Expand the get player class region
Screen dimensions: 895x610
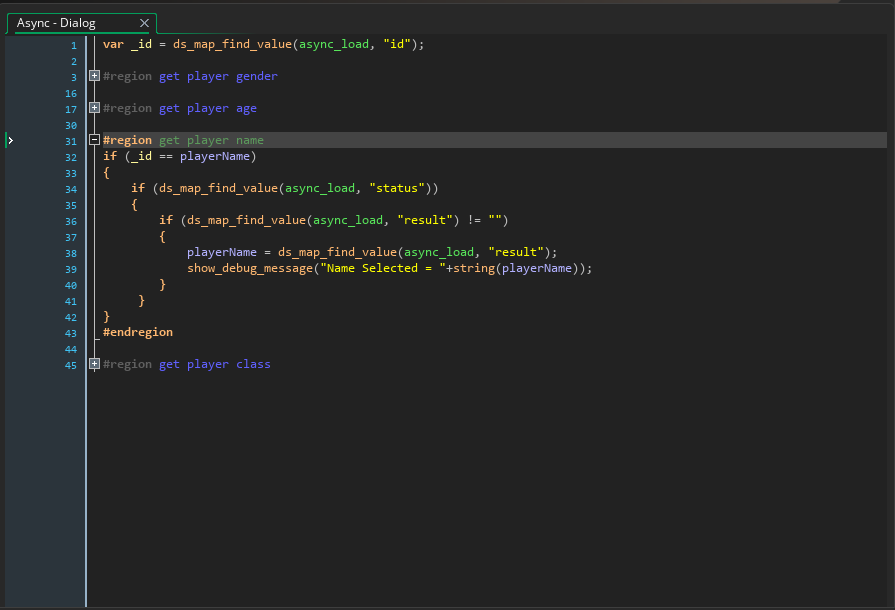pyautogui.click(x=95, y=364)
